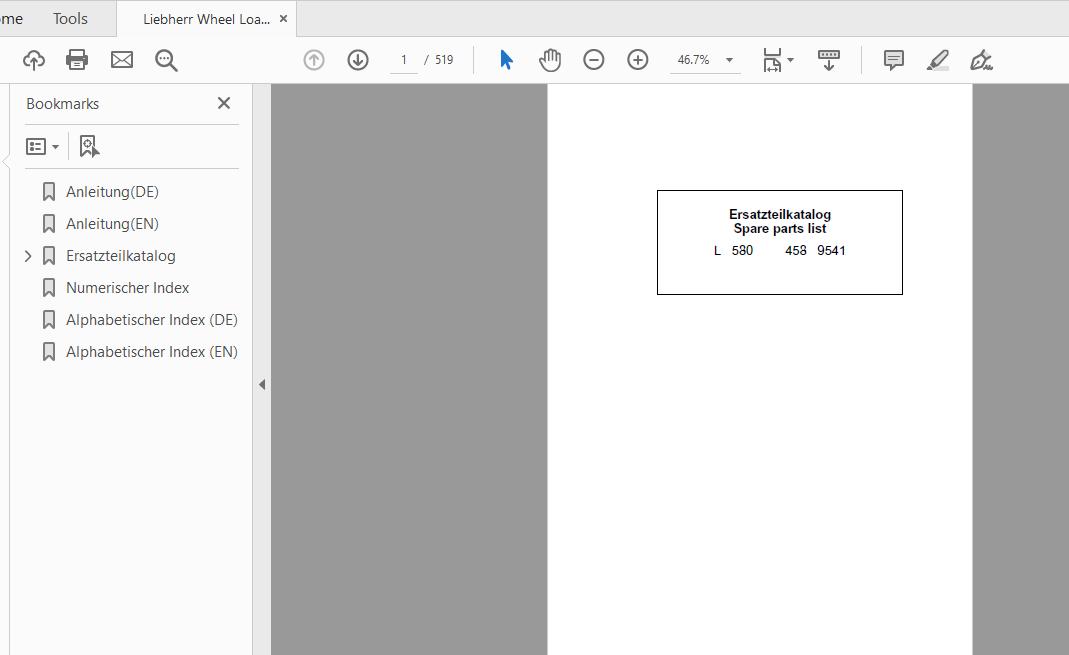Choose the selection arrow tool

point(506,60)
